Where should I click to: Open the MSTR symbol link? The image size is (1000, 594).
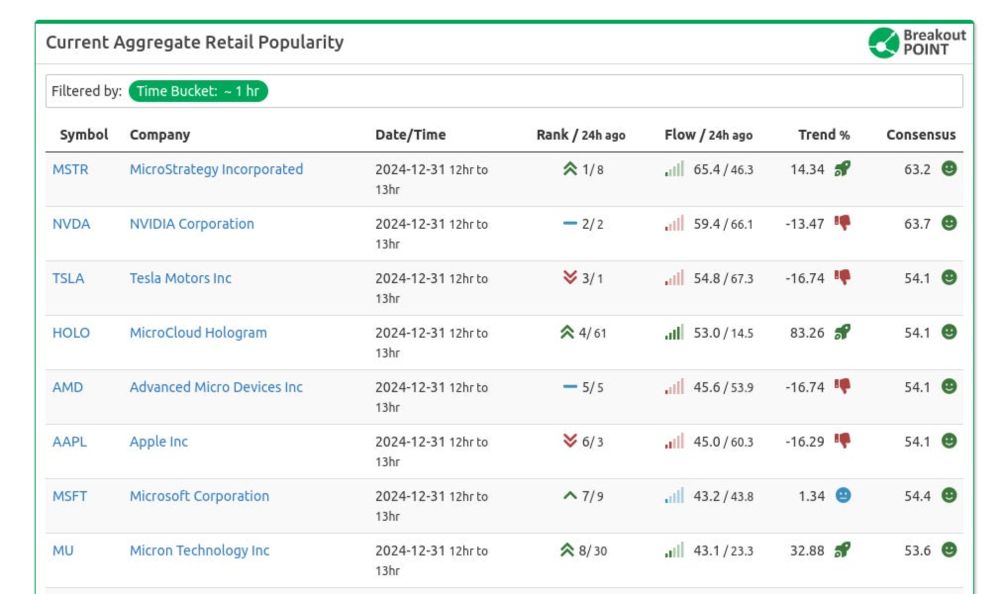click(70, 169)
